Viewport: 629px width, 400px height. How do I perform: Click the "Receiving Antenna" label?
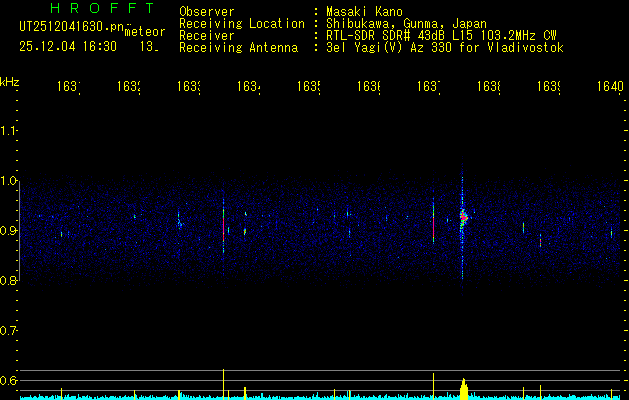pyautogui.click(x=238, y=48)
